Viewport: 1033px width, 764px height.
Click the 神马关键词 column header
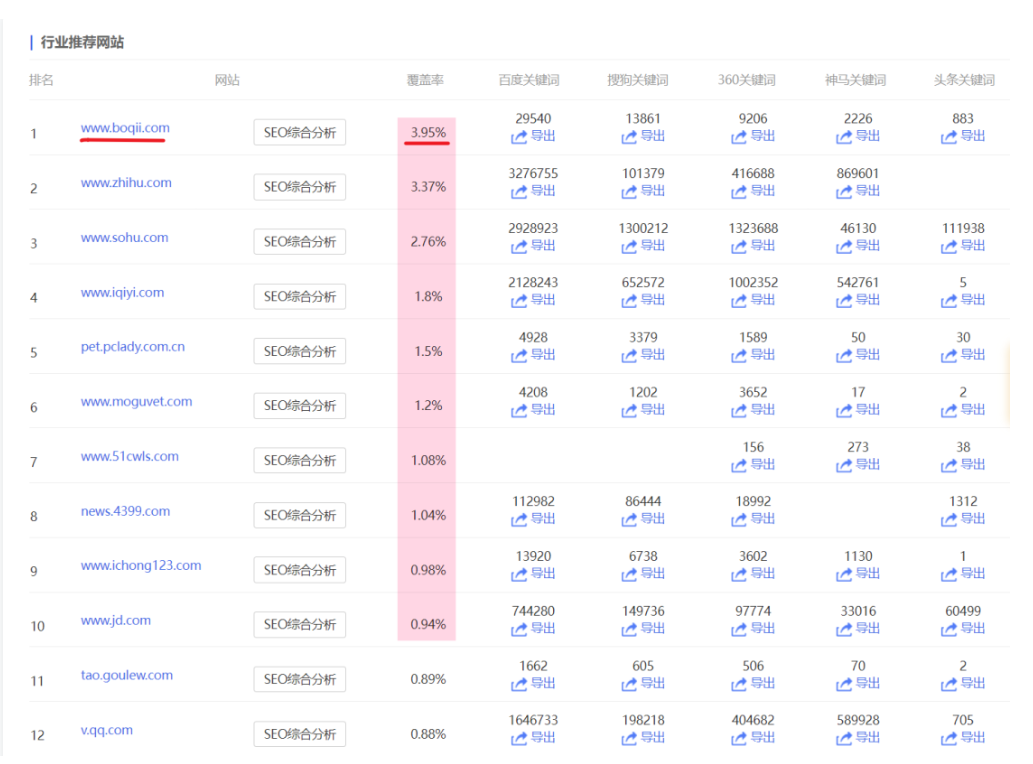click(855, 80)
